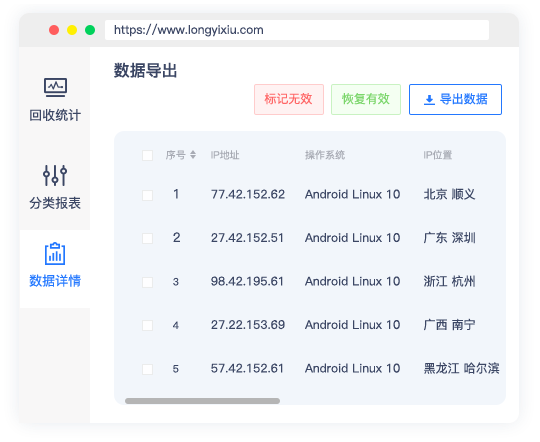The width and height of the screenshot is (540, 442).
Task: Click the 标记无效 button
Action: (x=289, y=99)
